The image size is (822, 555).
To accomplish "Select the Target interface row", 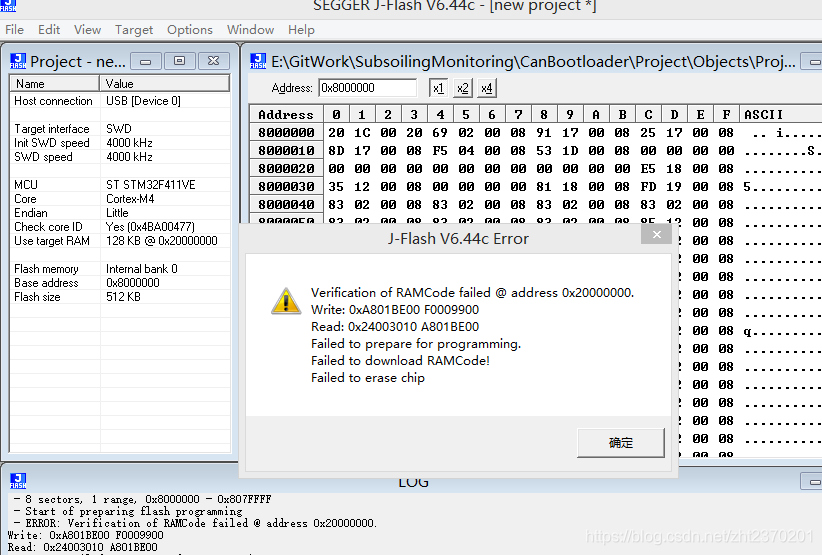I will coord(120,129).
